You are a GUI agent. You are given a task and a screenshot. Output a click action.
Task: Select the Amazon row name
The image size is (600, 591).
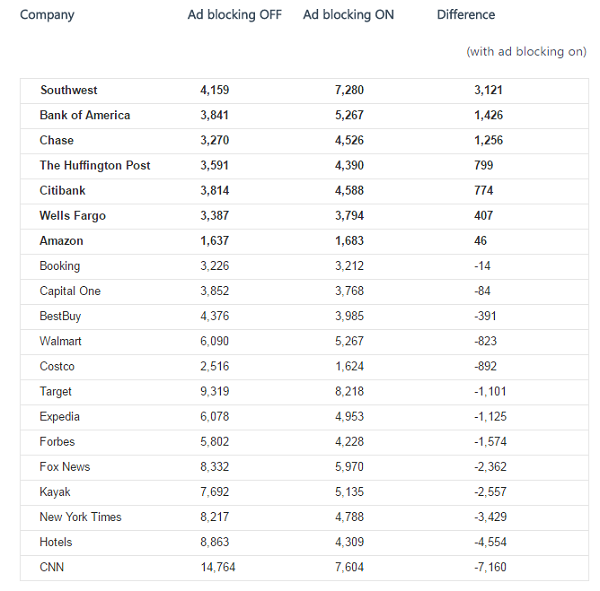click(62, 241)
